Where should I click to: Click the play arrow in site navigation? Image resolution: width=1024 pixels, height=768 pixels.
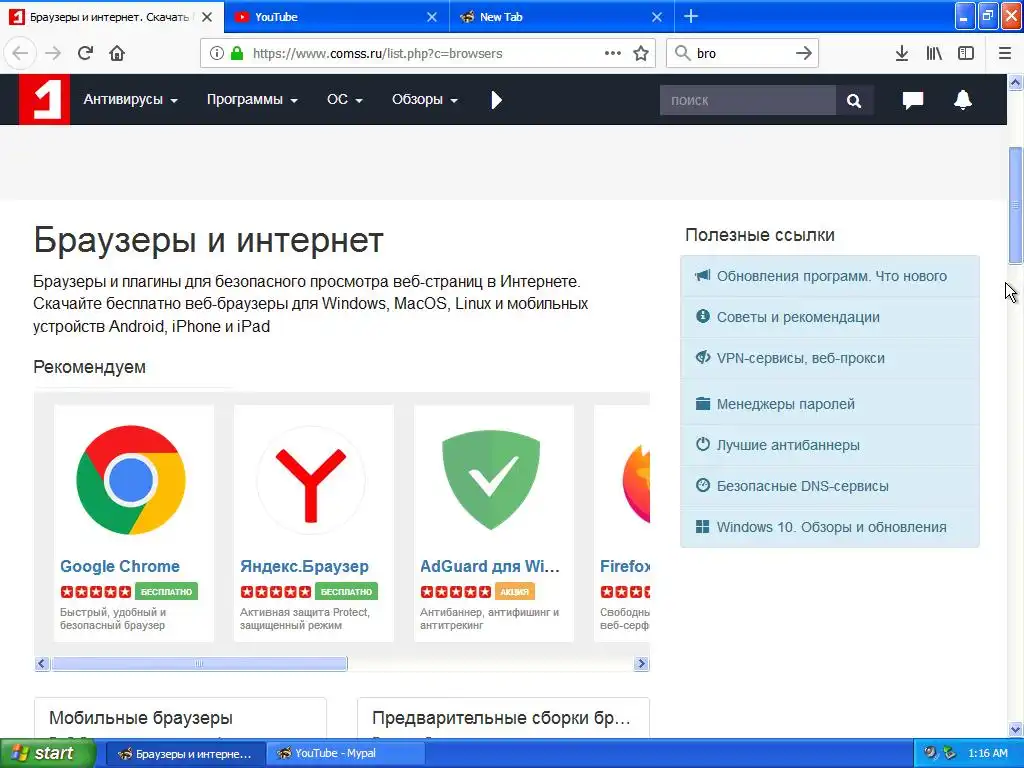click(496, 100)
